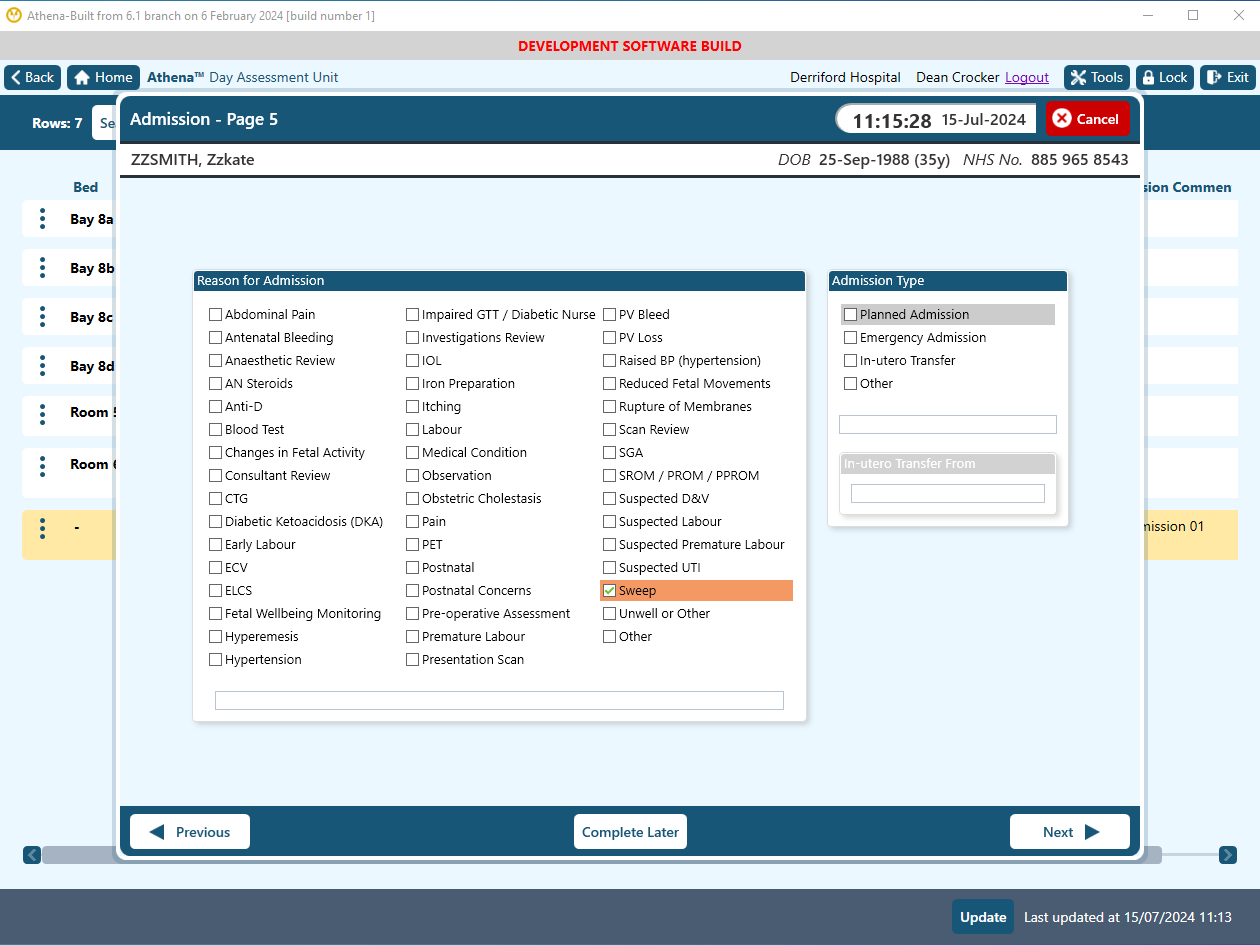1260x945 pixels.
Task: Select Emergency Admission type
Action: click(850, 337)
